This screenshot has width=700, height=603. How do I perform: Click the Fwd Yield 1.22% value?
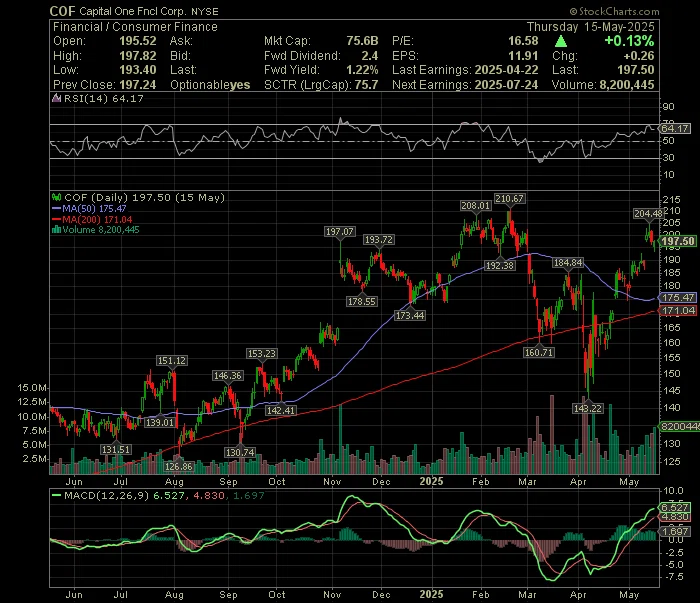362,70
